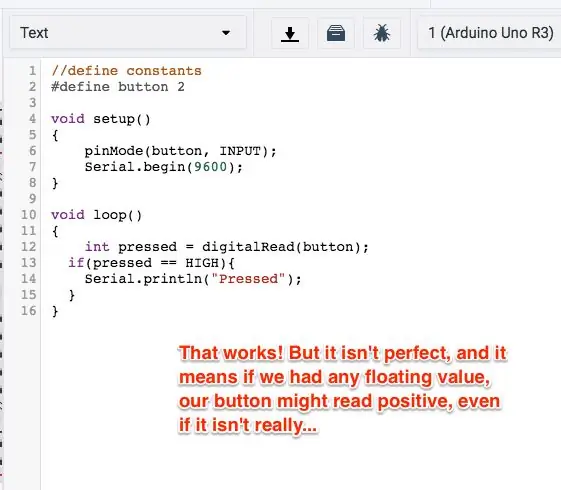The height and width of the screenshot is (490, 561).
Task: Click the download code icon
Action: point(290,33)
